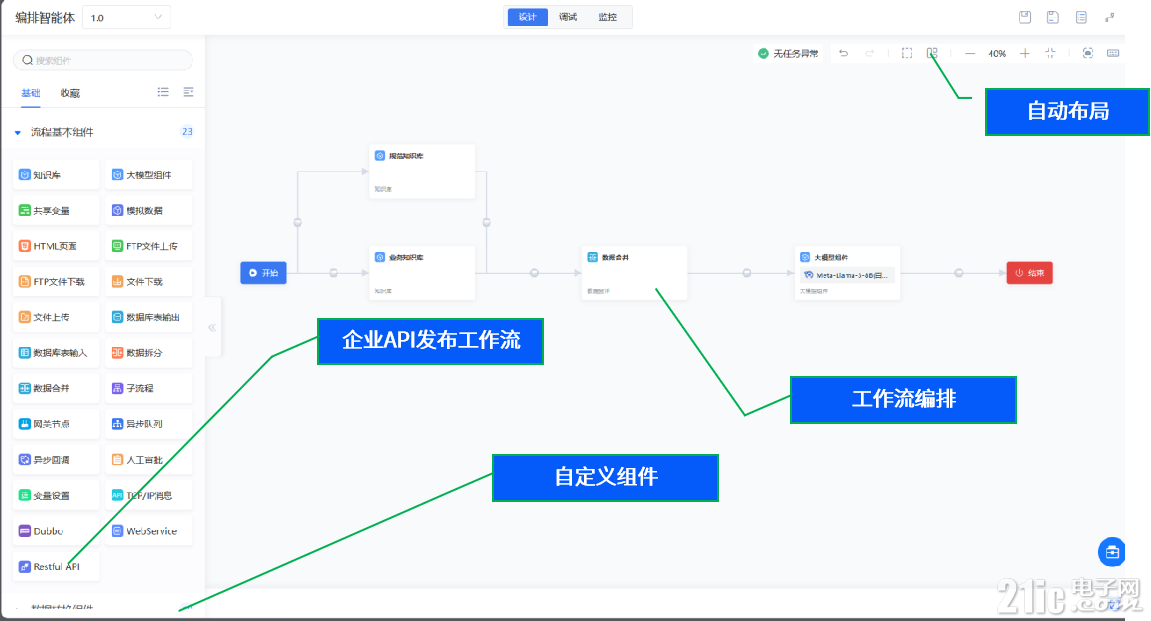Select the 业务知识库 node on canvas

pyautogui.click(x=422, y=273)
